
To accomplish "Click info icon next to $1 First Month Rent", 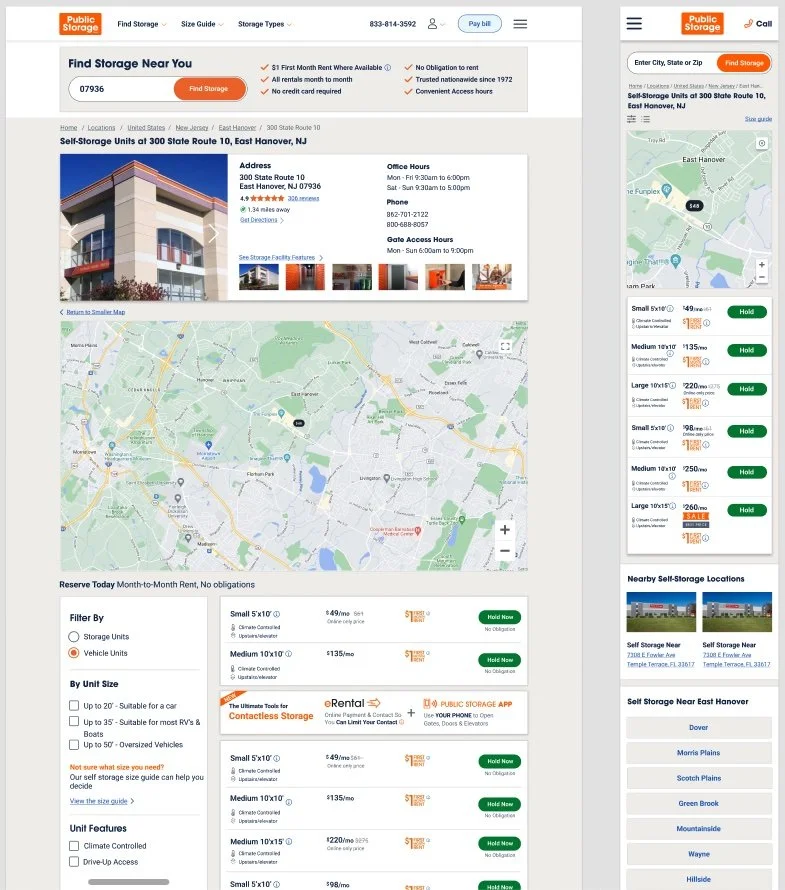I will [x=388, y=67].
